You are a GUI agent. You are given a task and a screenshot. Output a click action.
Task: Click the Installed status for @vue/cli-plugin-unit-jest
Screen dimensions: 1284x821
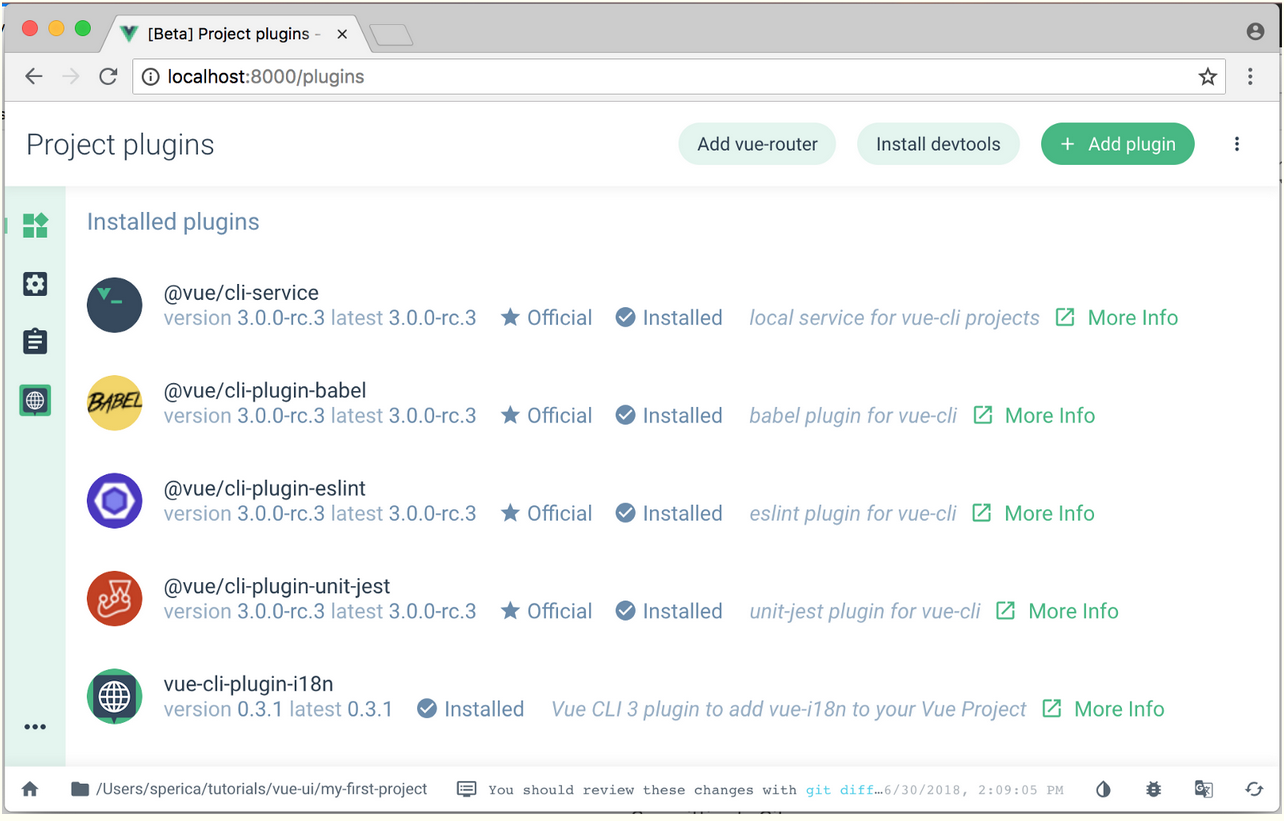pos(669,611)
